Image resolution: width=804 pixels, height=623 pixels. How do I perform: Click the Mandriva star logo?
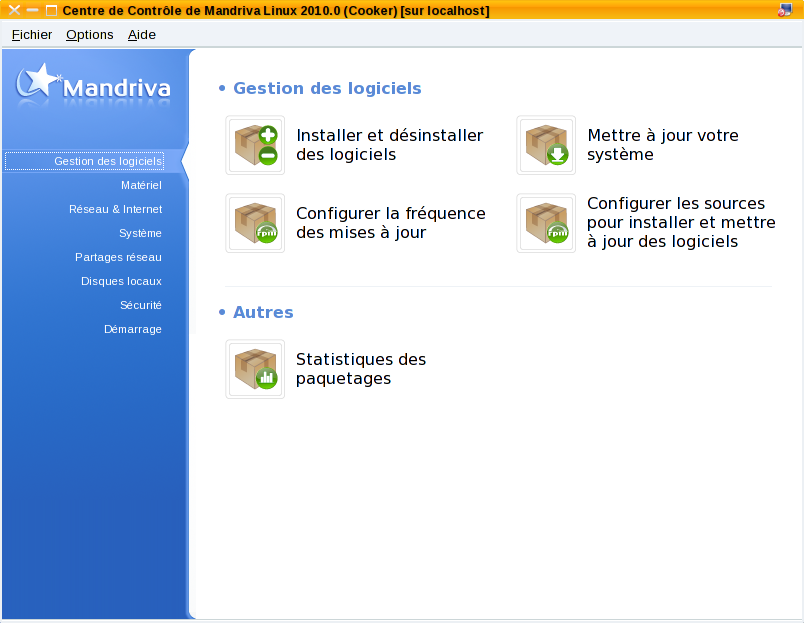(x=93, y=85)
